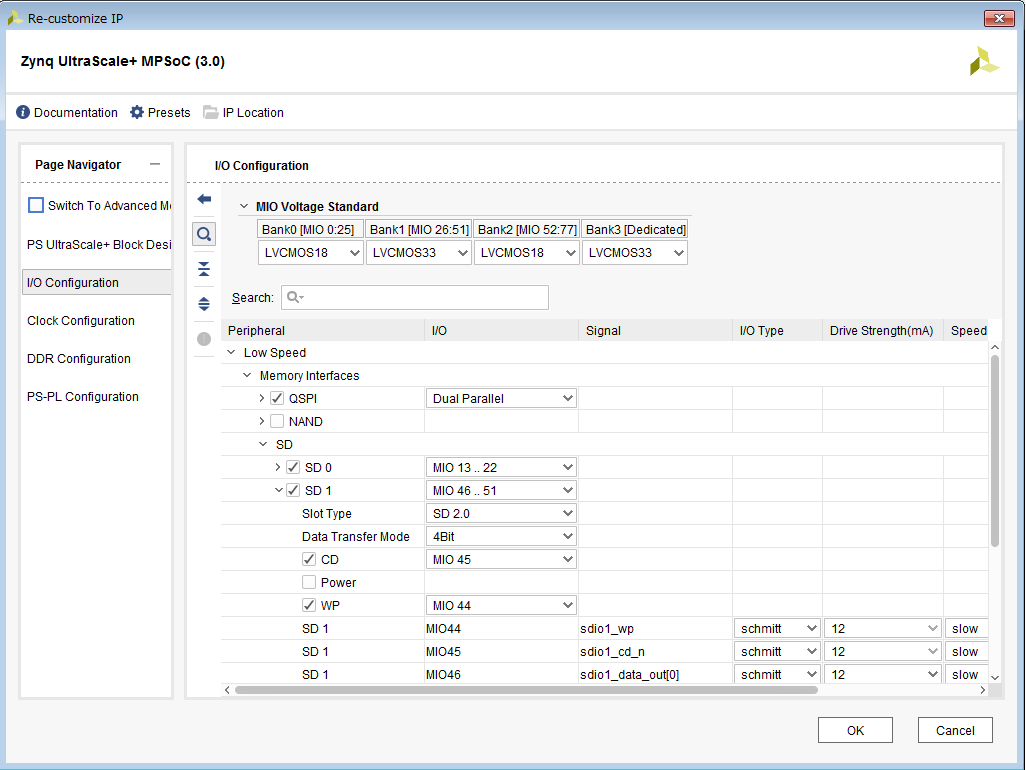Uncheck the QSPI checkbox
This screenshot has width=1026, height=770.
point(277,398)
